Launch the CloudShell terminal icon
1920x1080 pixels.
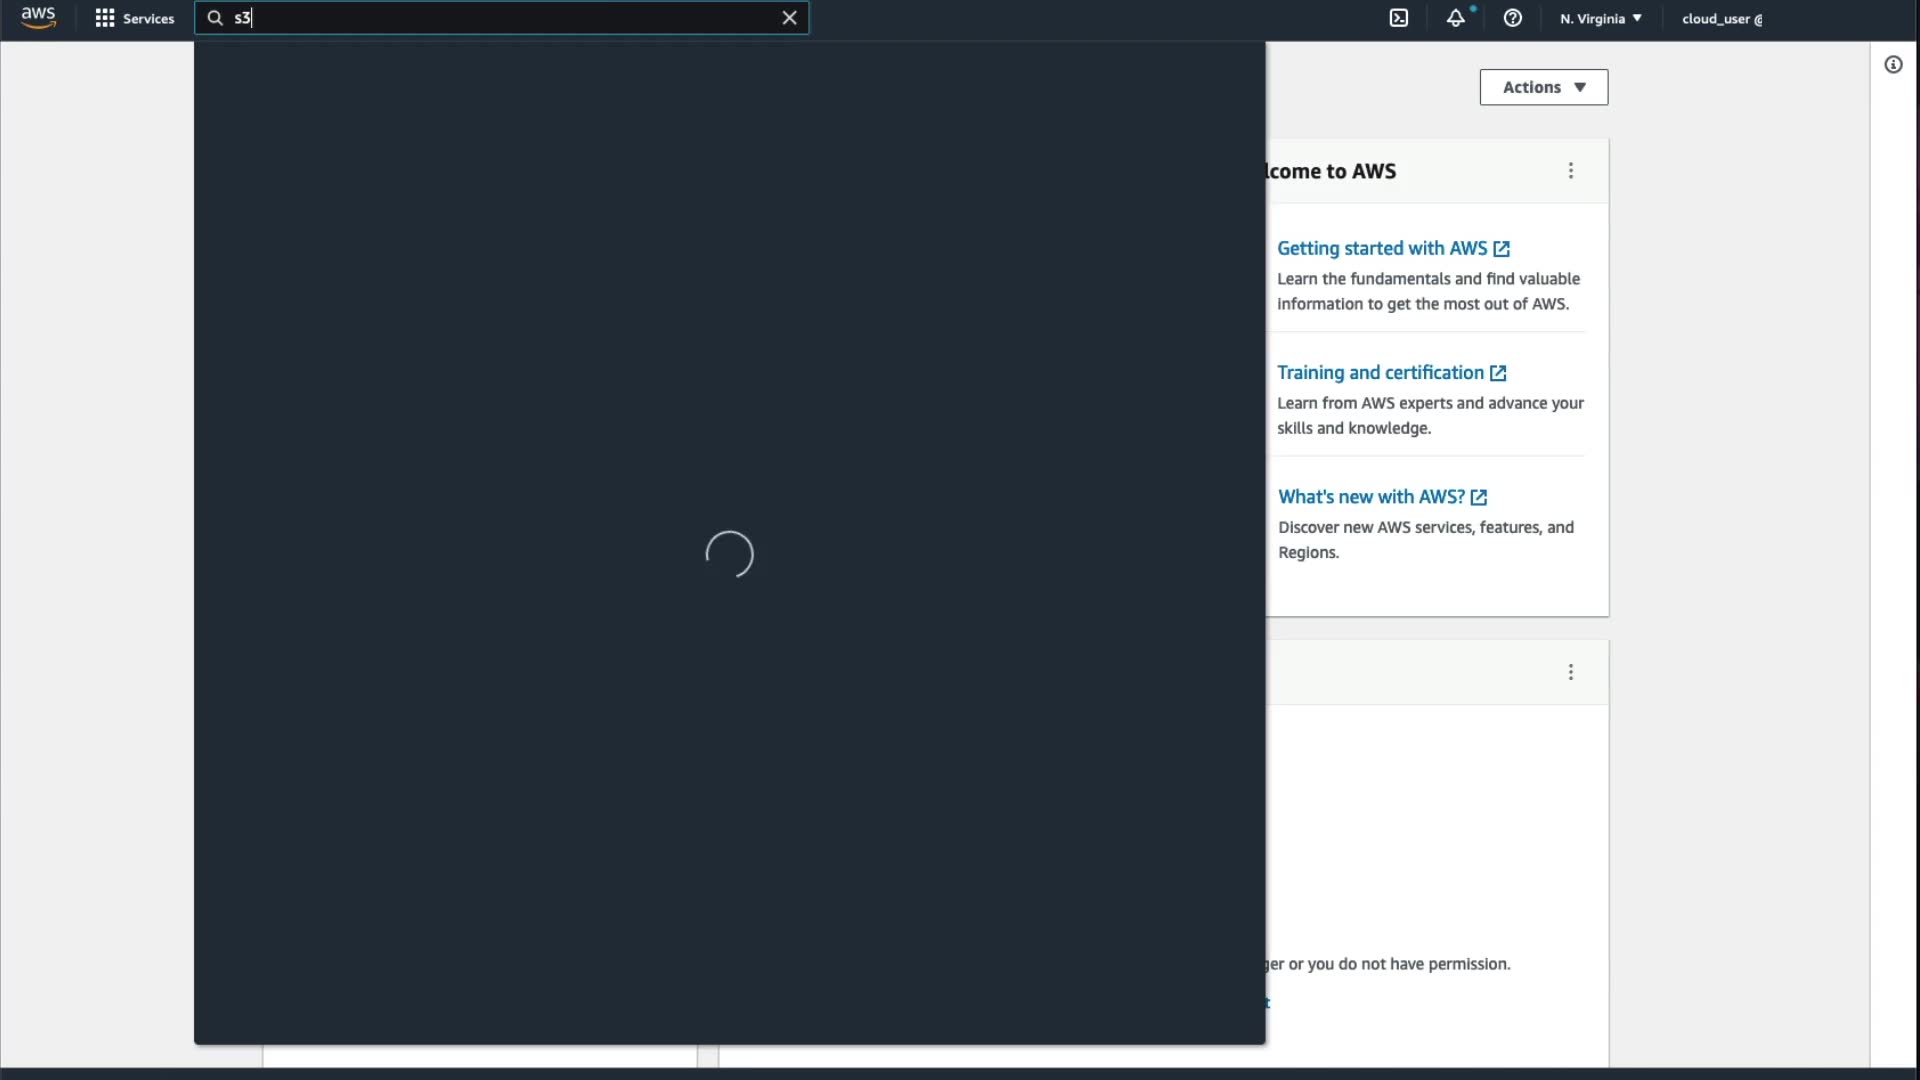pos(1399,18)
